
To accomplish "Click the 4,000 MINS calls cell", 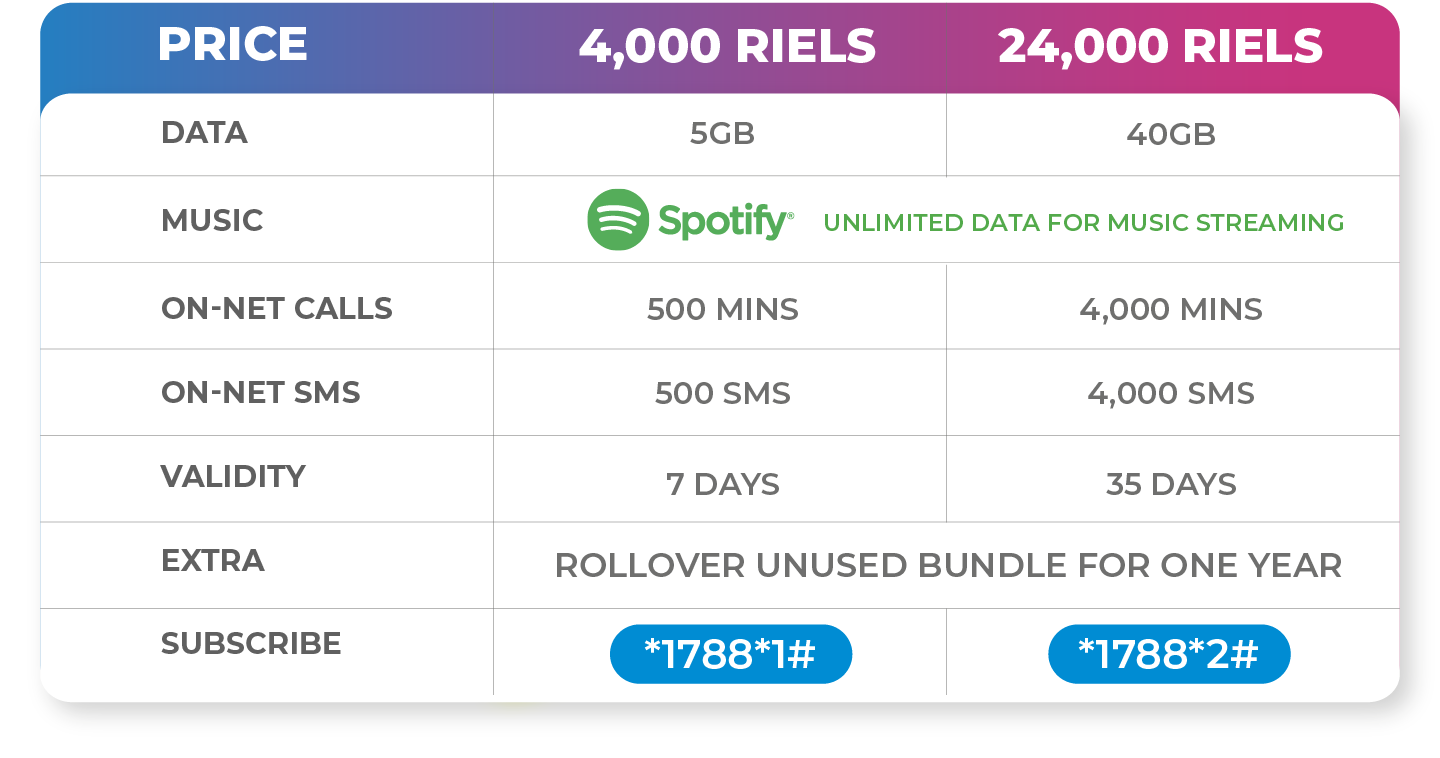I will [1171, 309].
